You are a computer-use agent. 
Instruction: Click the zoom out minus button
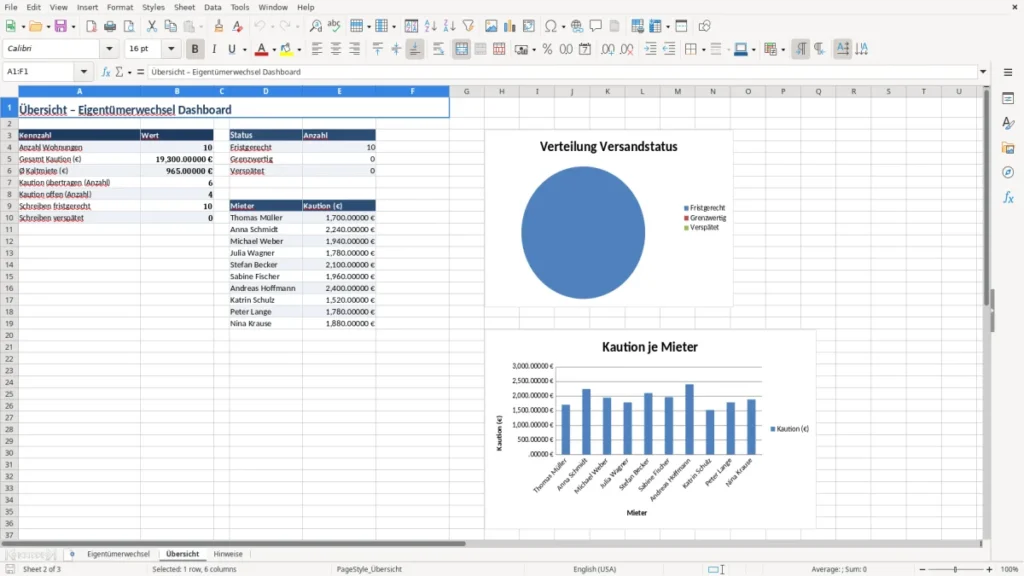pyautogui.click(x=922, y=569)
